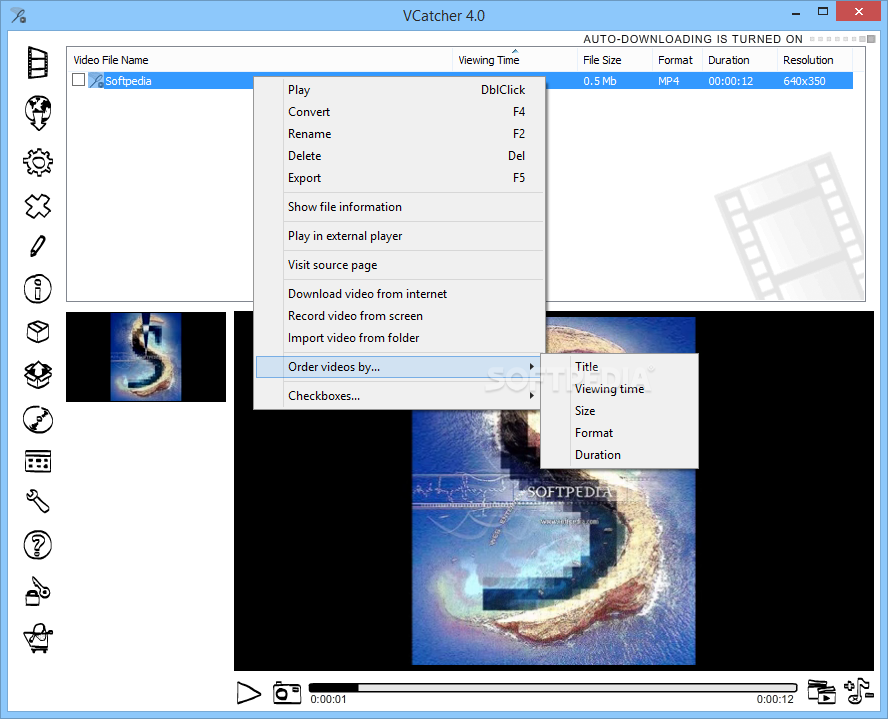888x719 pixels.
Task: Click the open box with arrows icon
Action: click(x=38, y=375)
